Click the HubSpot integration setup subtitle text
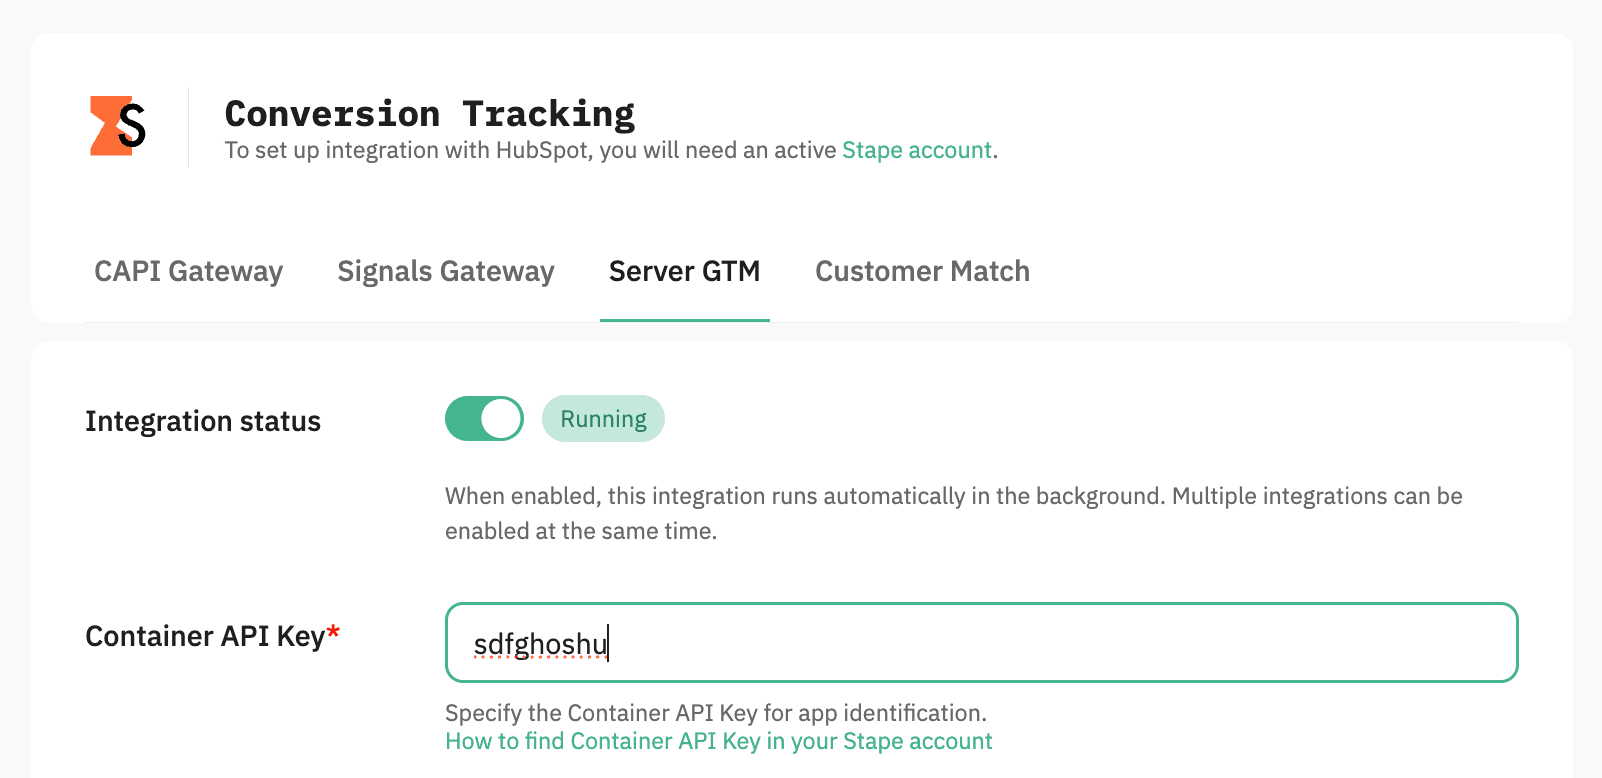1602x778 pixels. point(530,150)
